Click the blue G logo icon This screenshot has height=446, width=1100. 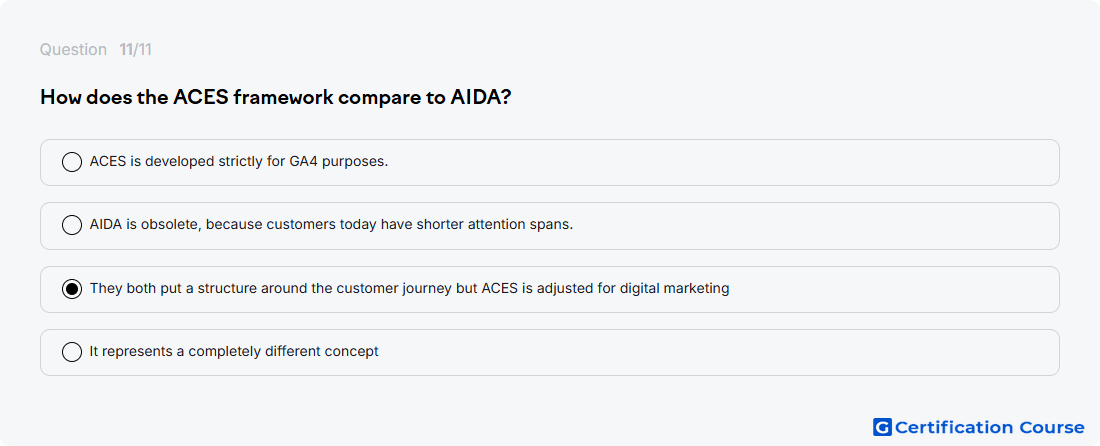(x=882, y=427)
